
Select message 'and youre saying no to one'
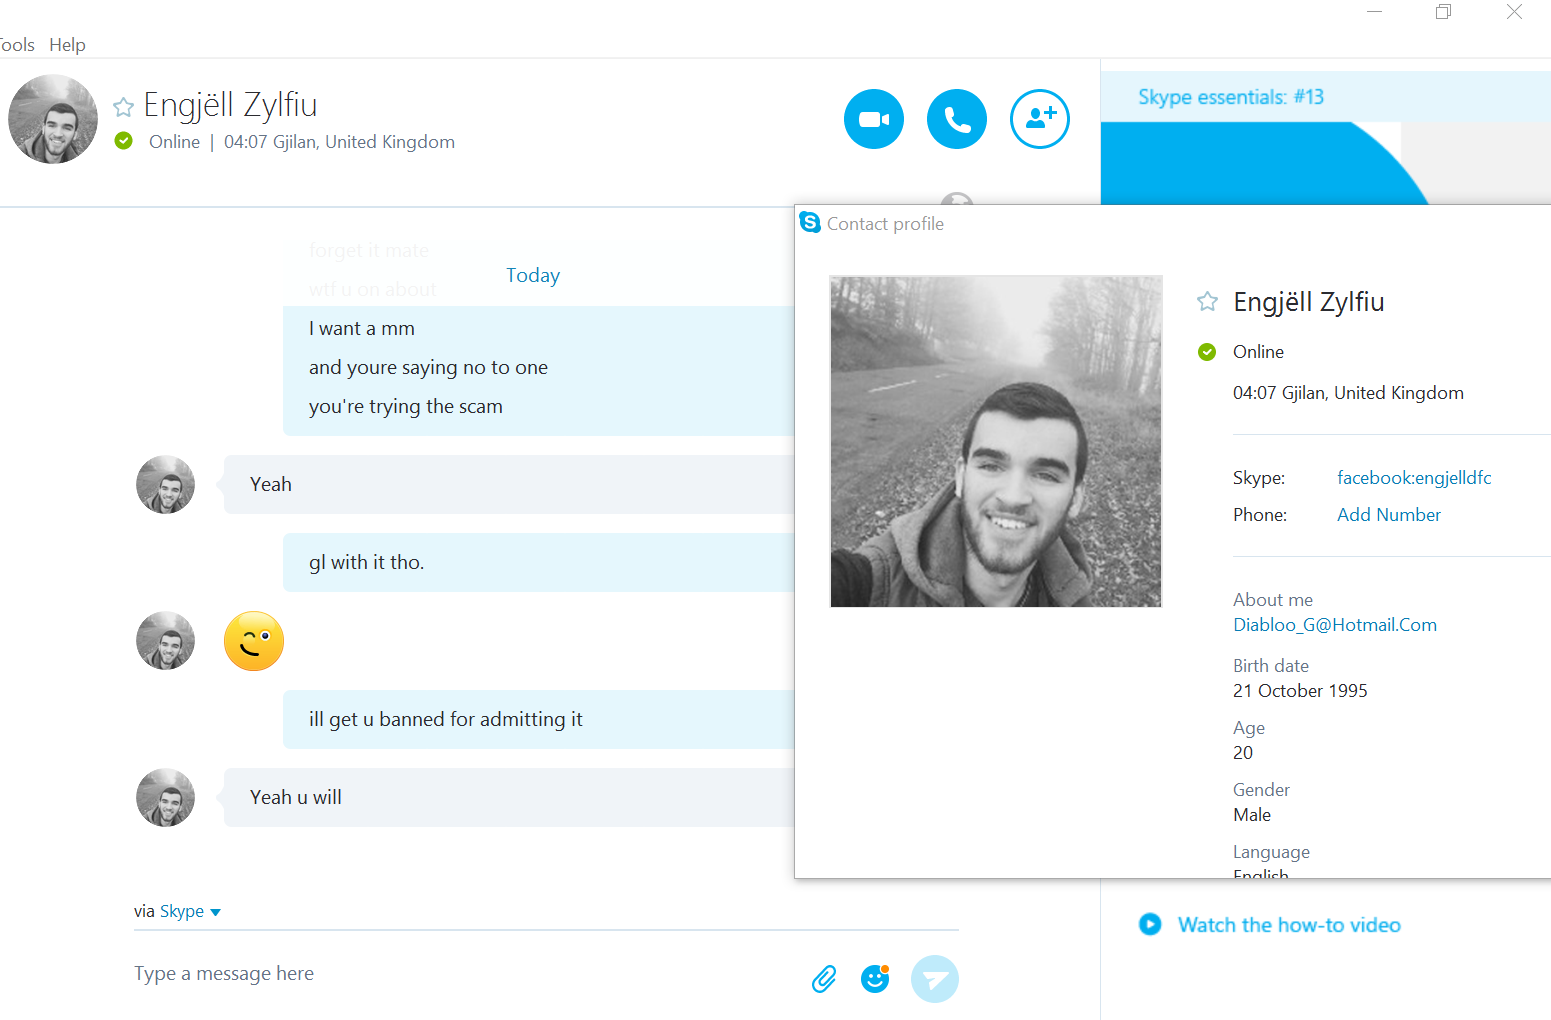tap(428, 367)
